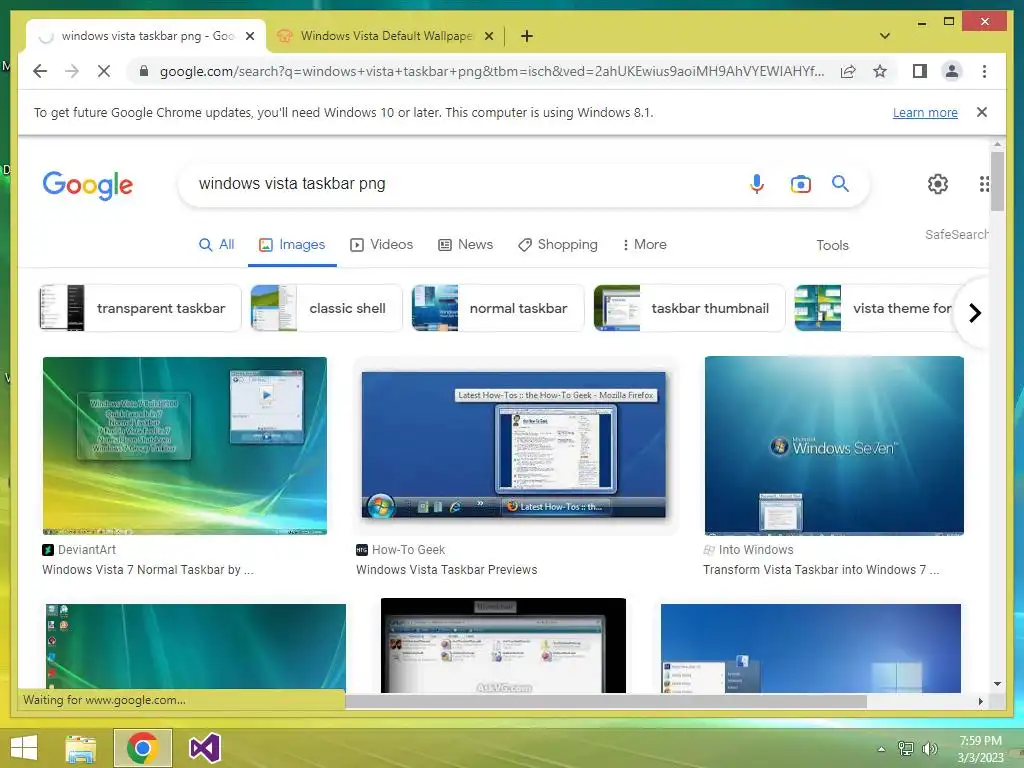Open the Chrome profile avatar menu

coord(952,71)
